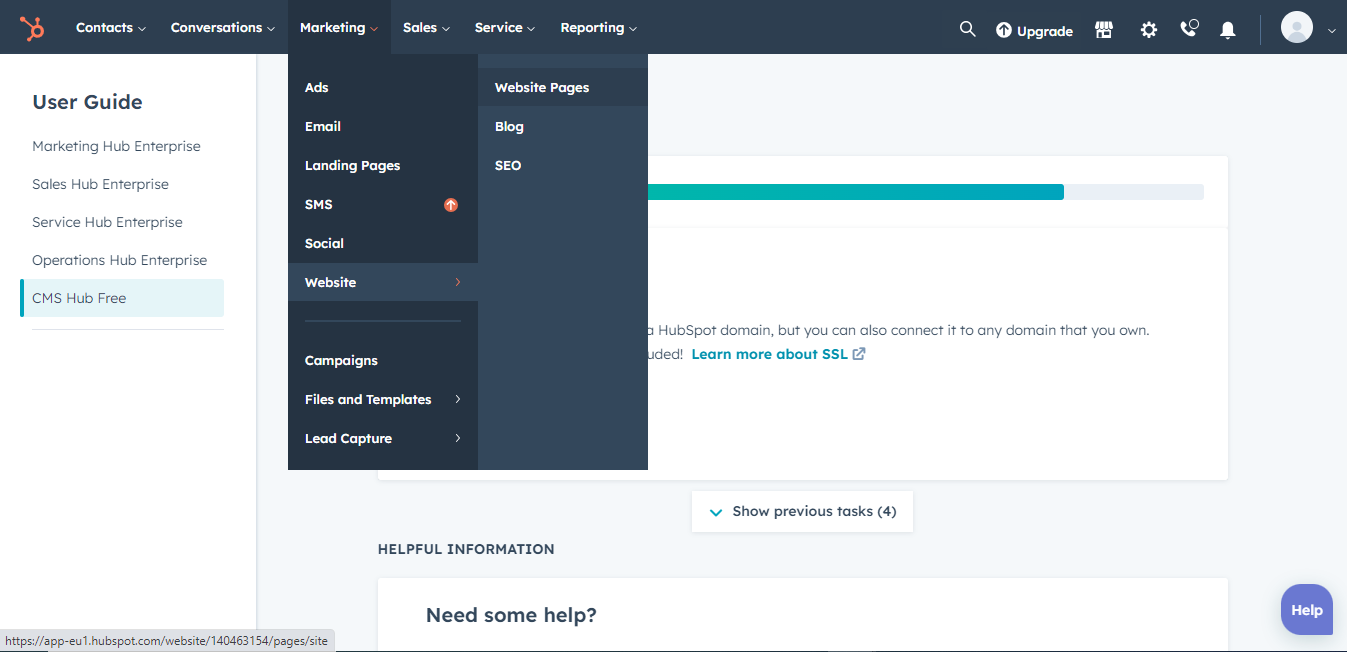Expand Show previous tasks (4)

tap(802, 511)
